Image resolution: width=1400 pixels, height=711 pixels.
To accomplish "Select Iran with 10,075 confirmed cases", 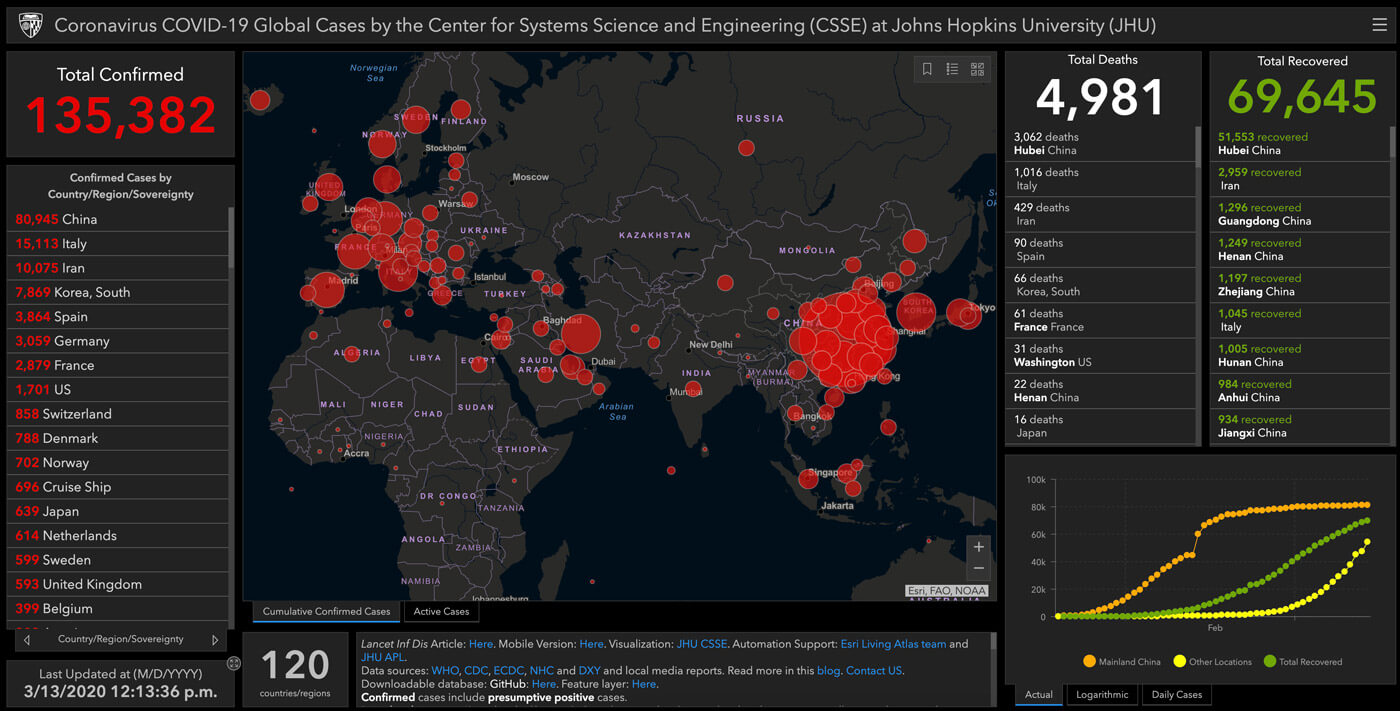I will coord(120,268).
